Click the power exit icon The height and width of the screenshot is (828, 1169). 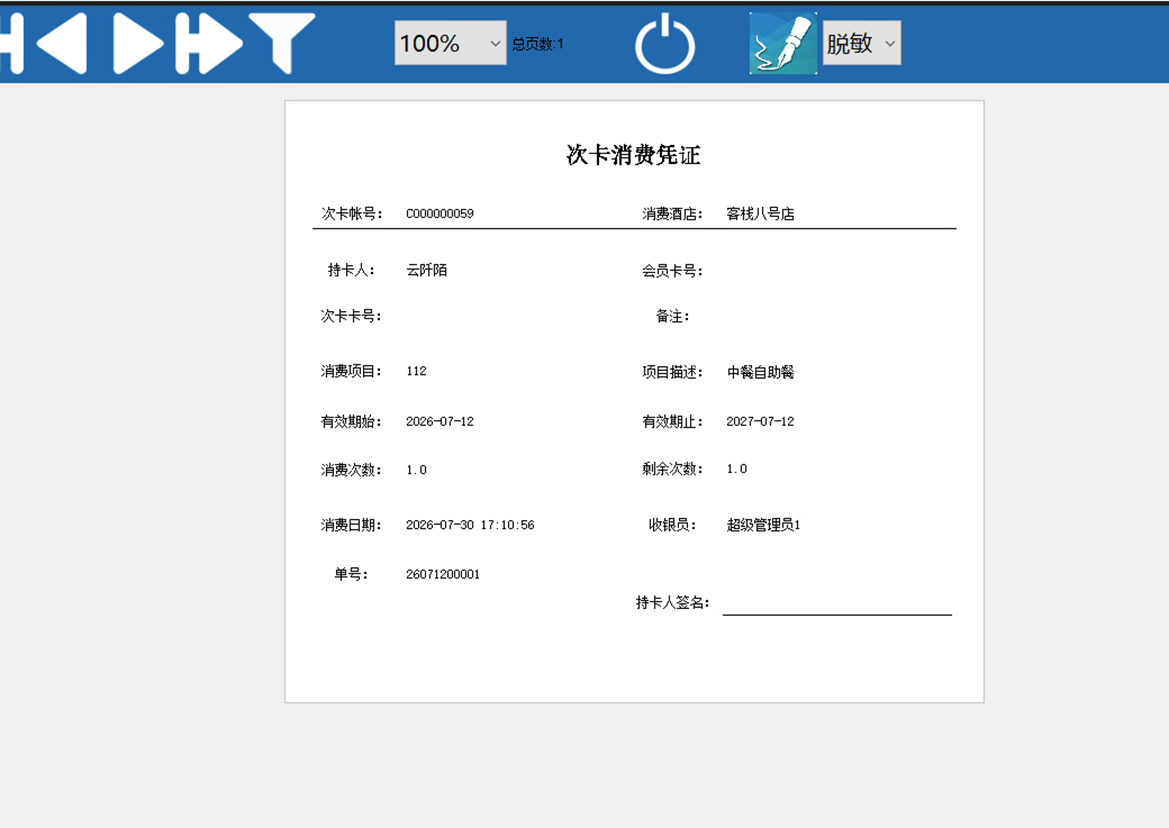(x=665, y=45)
